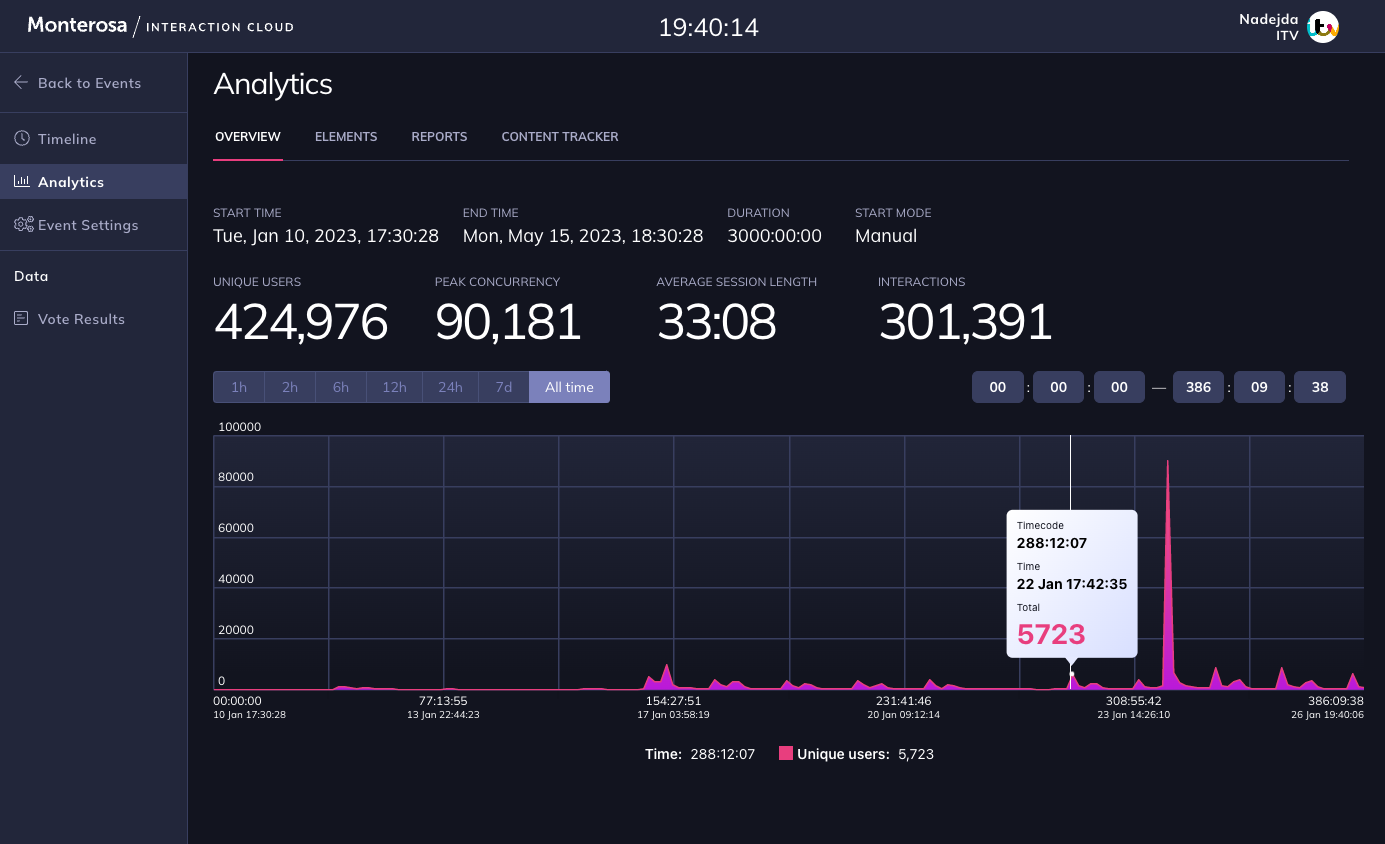Click the Vote Results document icon

tap(22, 319)
